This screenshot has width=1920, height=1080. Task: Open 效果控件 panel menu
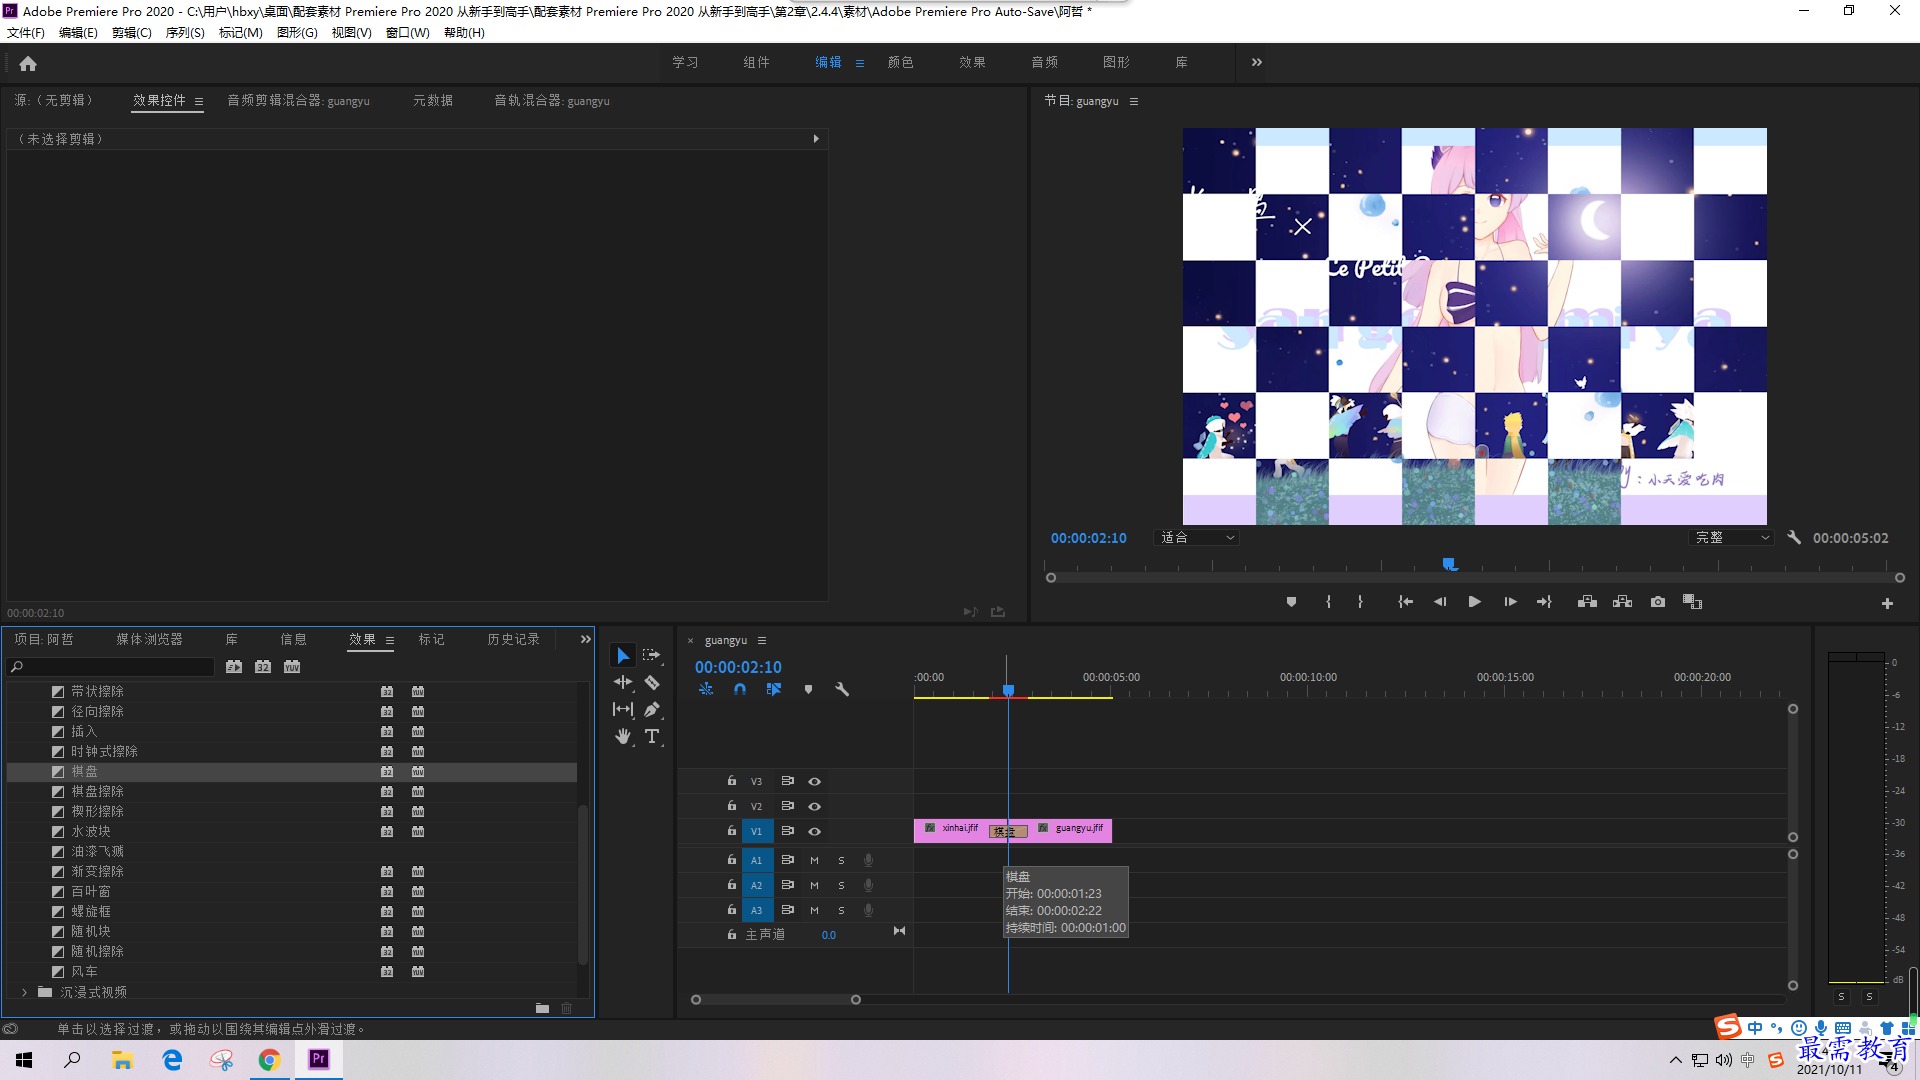[199, 101]
